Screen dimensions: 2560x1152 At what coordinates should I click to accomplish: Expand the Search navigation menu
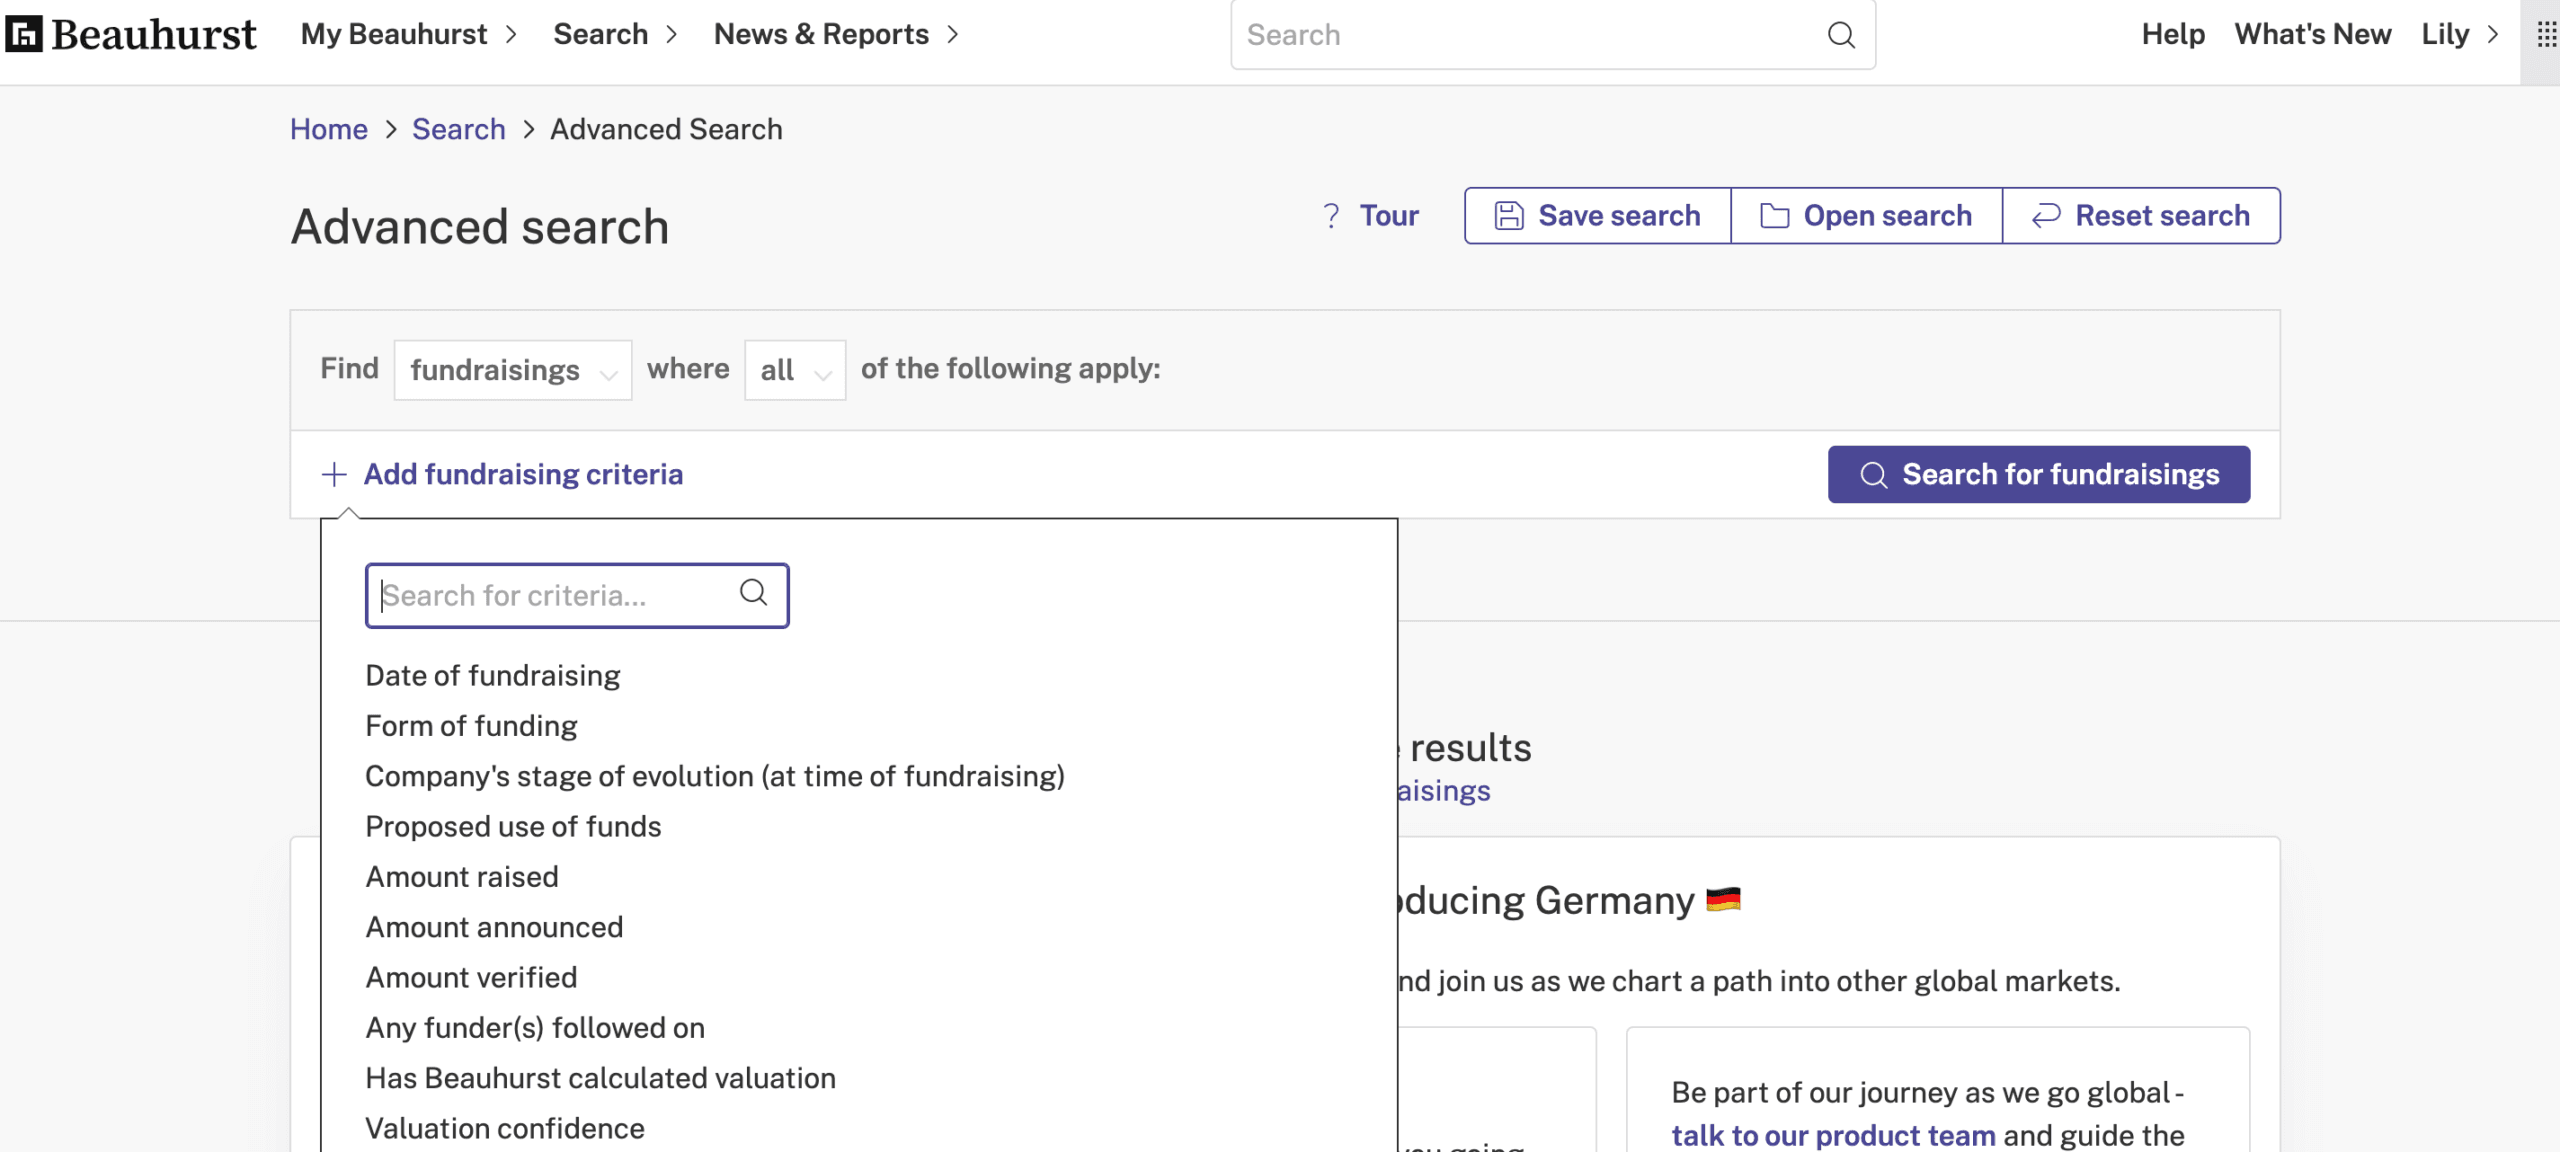point(616,34)
